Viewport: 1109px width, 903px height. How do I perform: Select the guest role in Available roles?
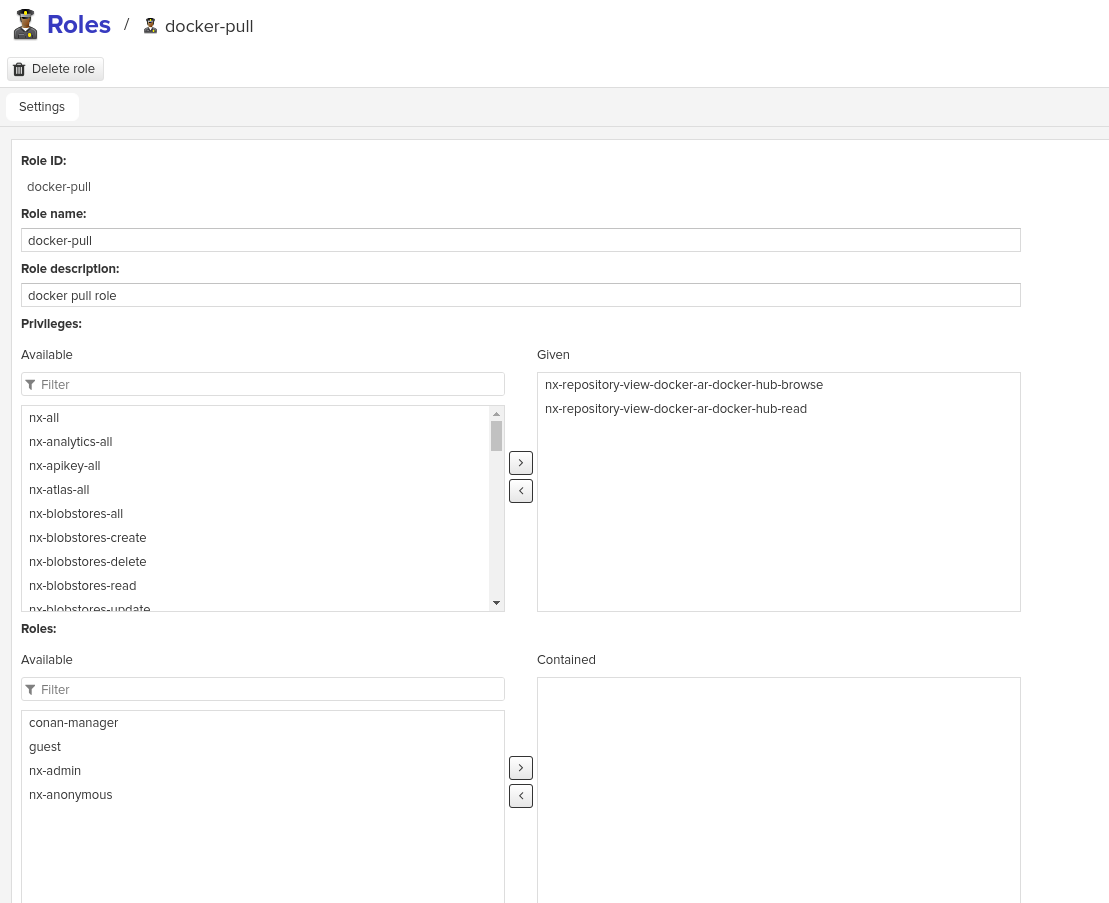click(x=45, y=746)
